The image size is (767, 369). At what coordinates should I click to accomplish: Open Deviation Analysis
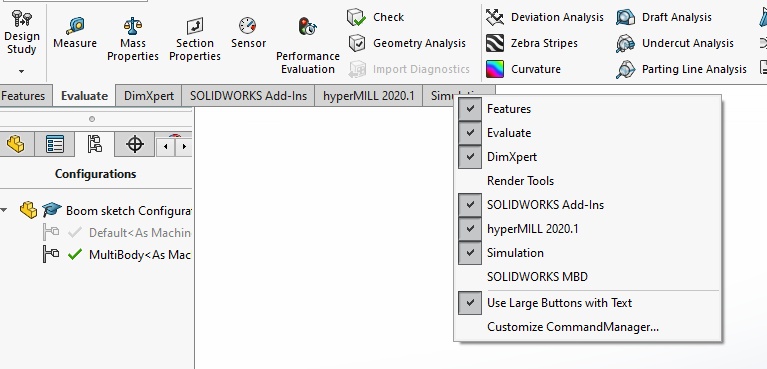coord(544,17)
